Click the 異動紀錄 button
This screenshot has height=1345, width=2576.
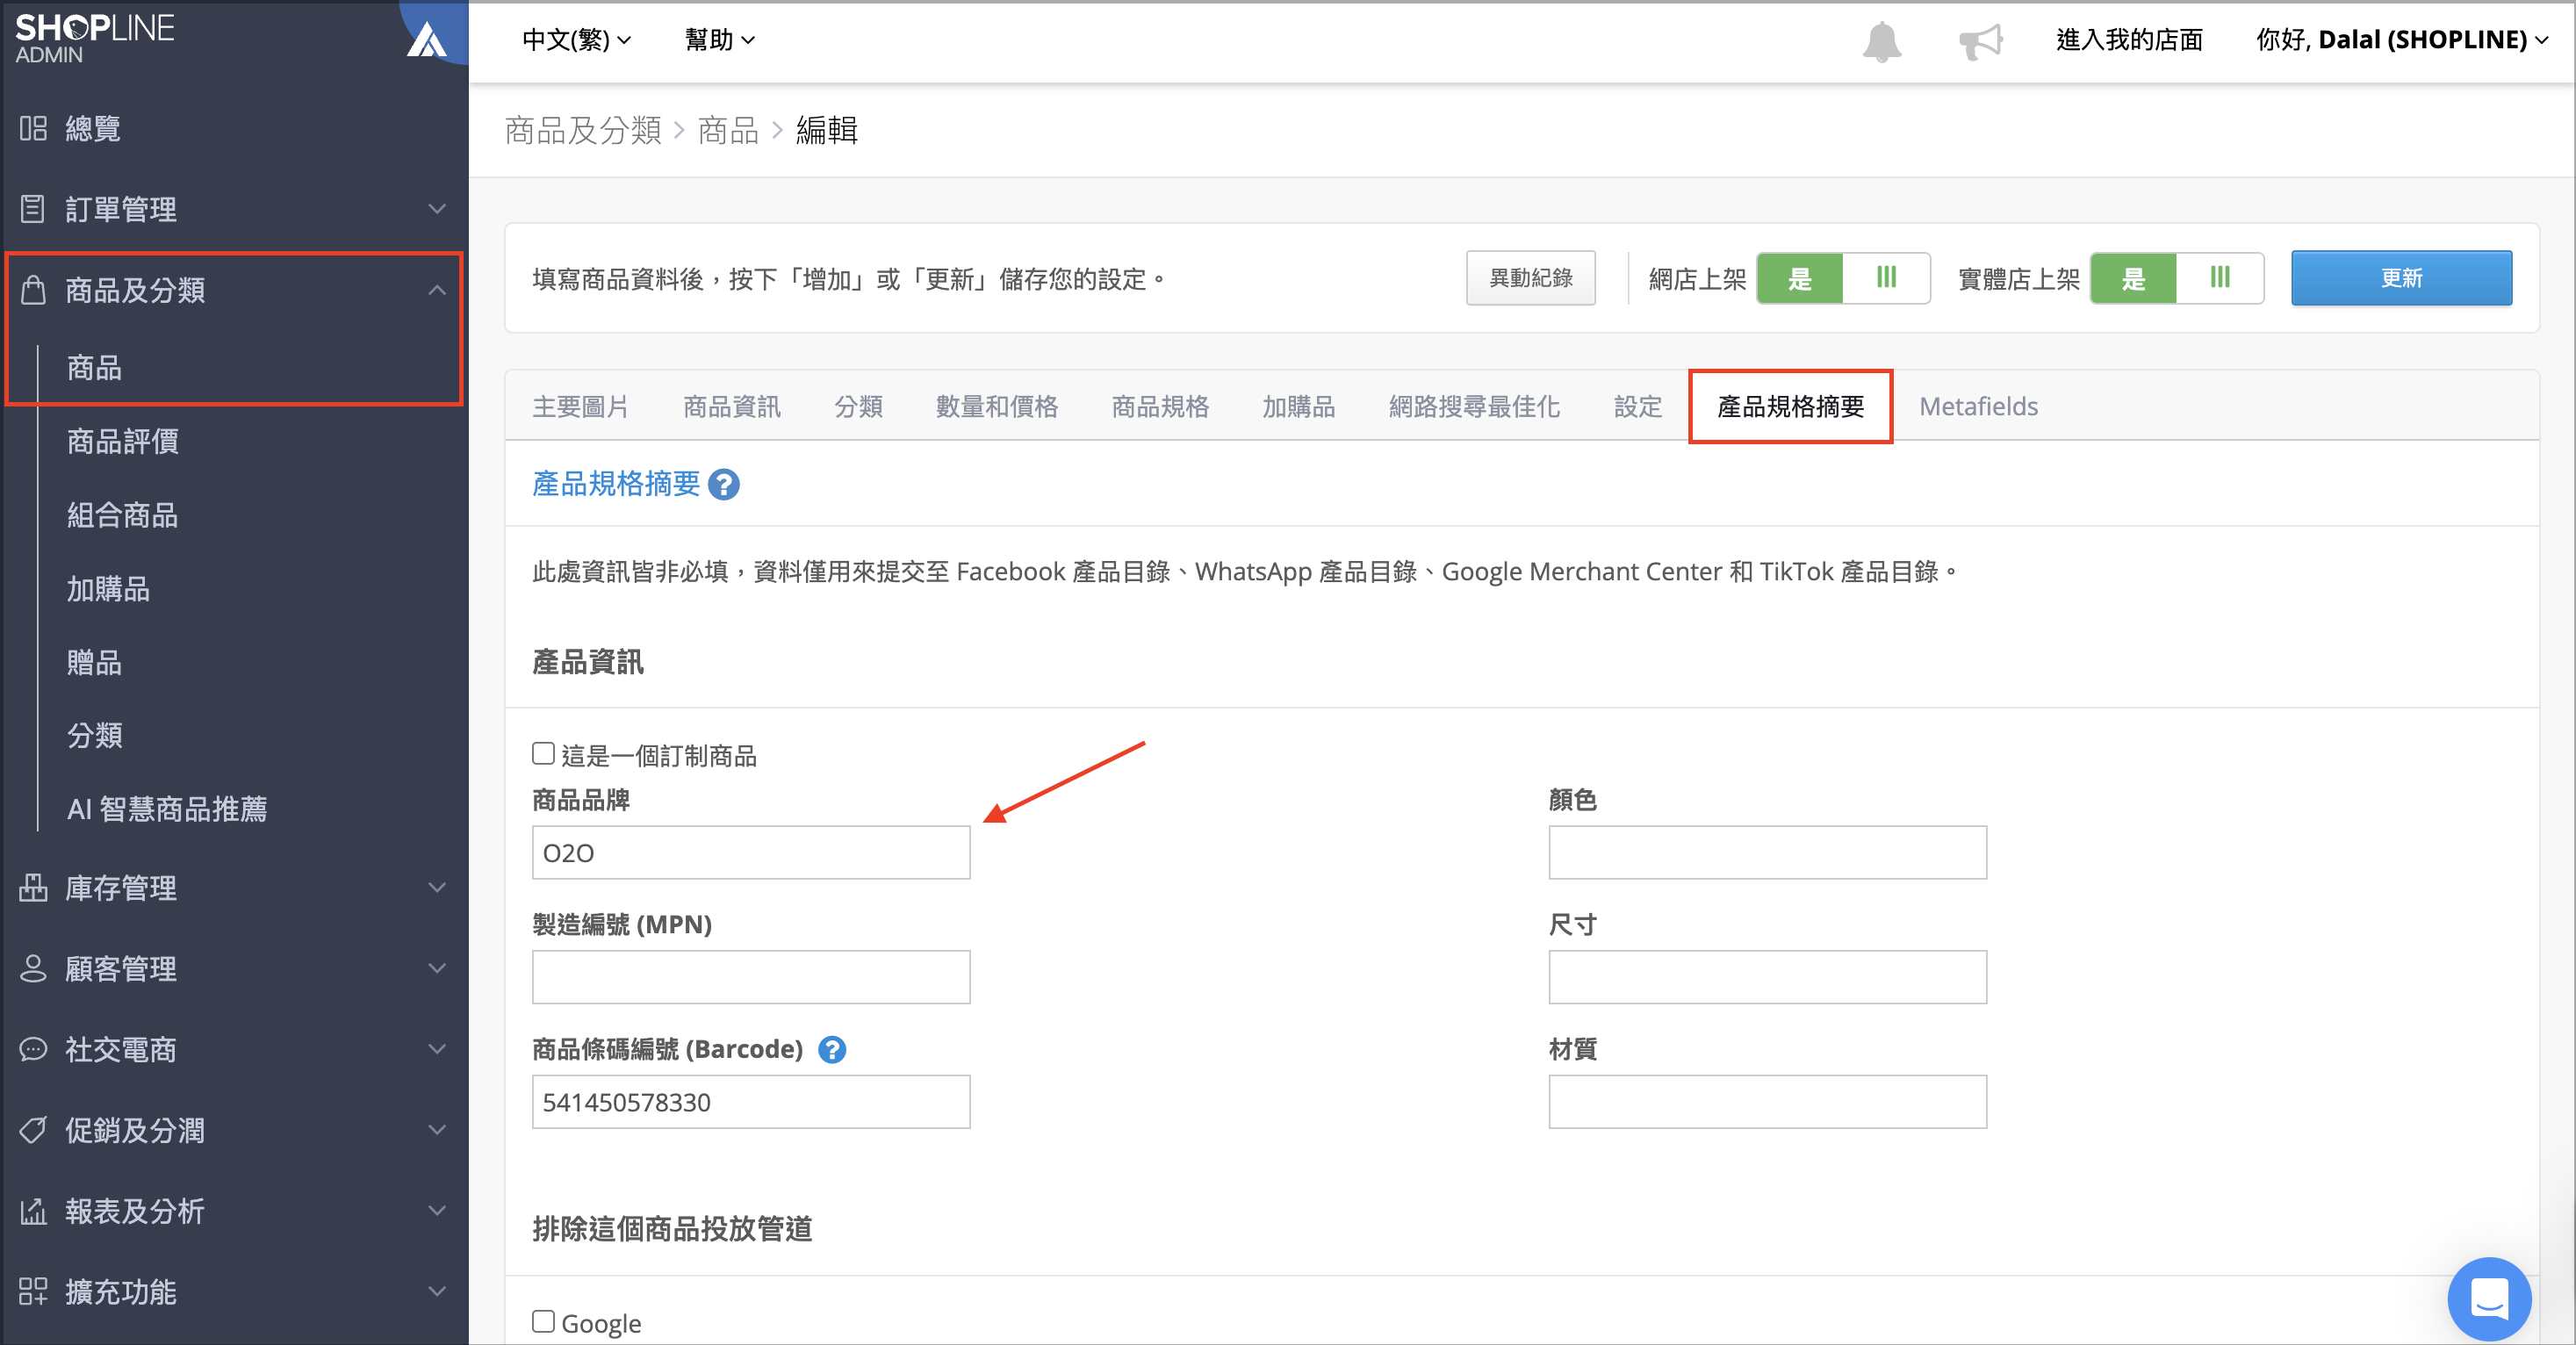click(1530, 278)
